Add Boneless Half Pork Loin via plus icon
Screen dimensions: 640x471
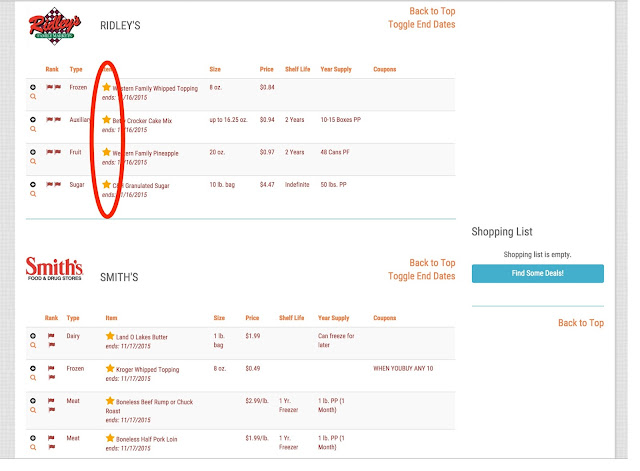33,438
